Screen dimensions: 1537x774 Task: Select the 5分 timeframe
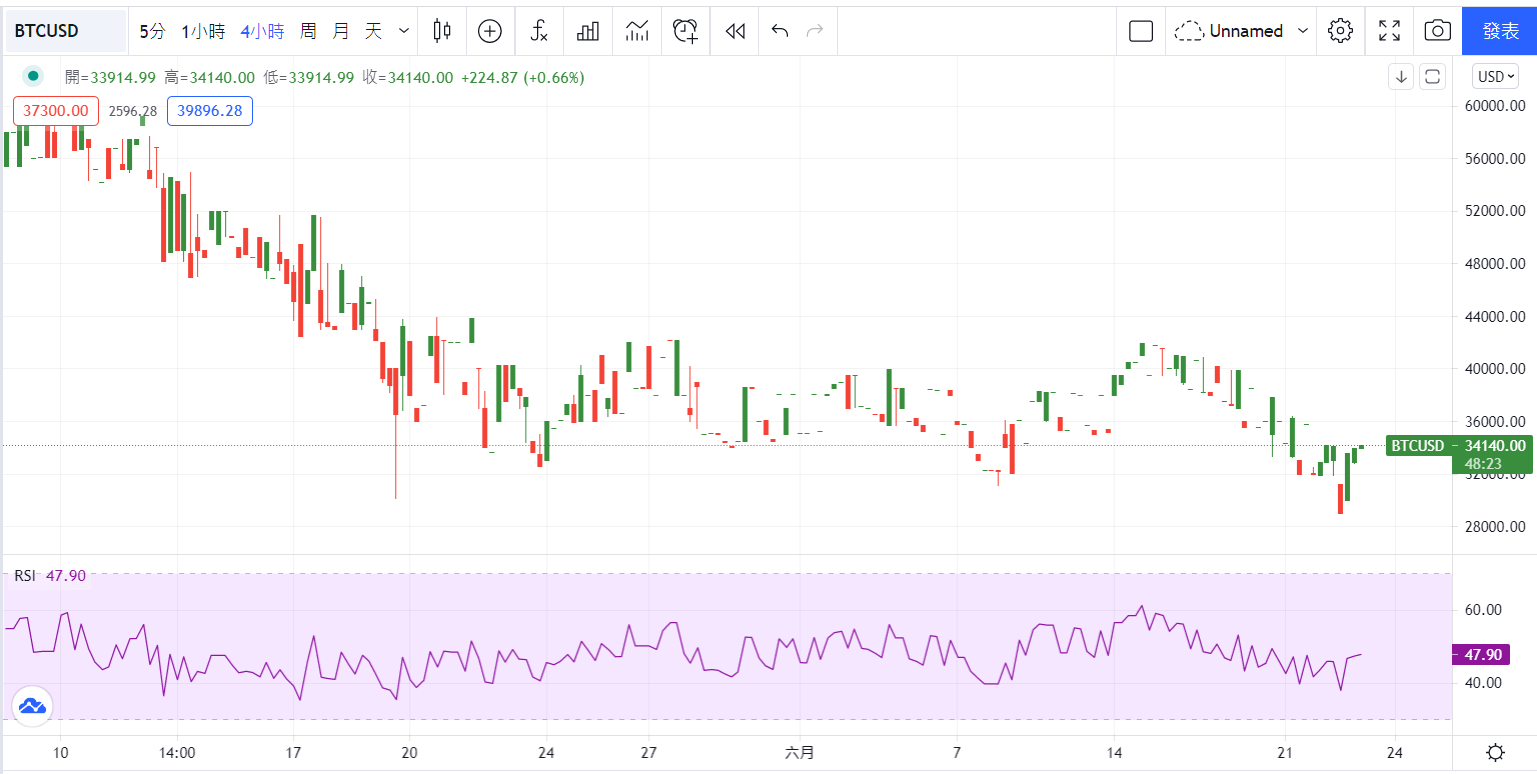152,31
